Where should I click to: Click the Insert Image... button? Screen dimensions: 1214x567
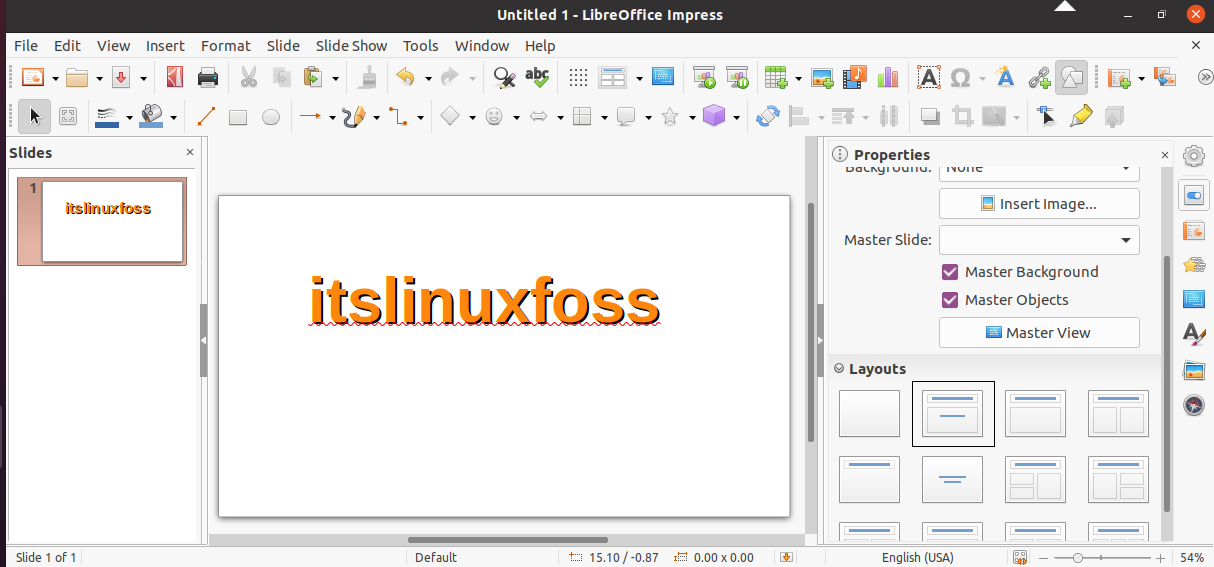pyautogui.click(x=1039, y=204)
